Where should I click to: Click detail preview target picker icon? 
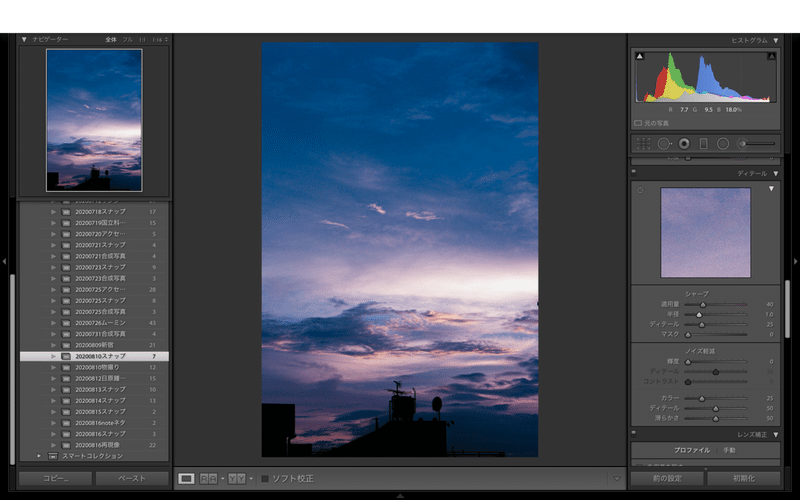click(x=640, y=190)
